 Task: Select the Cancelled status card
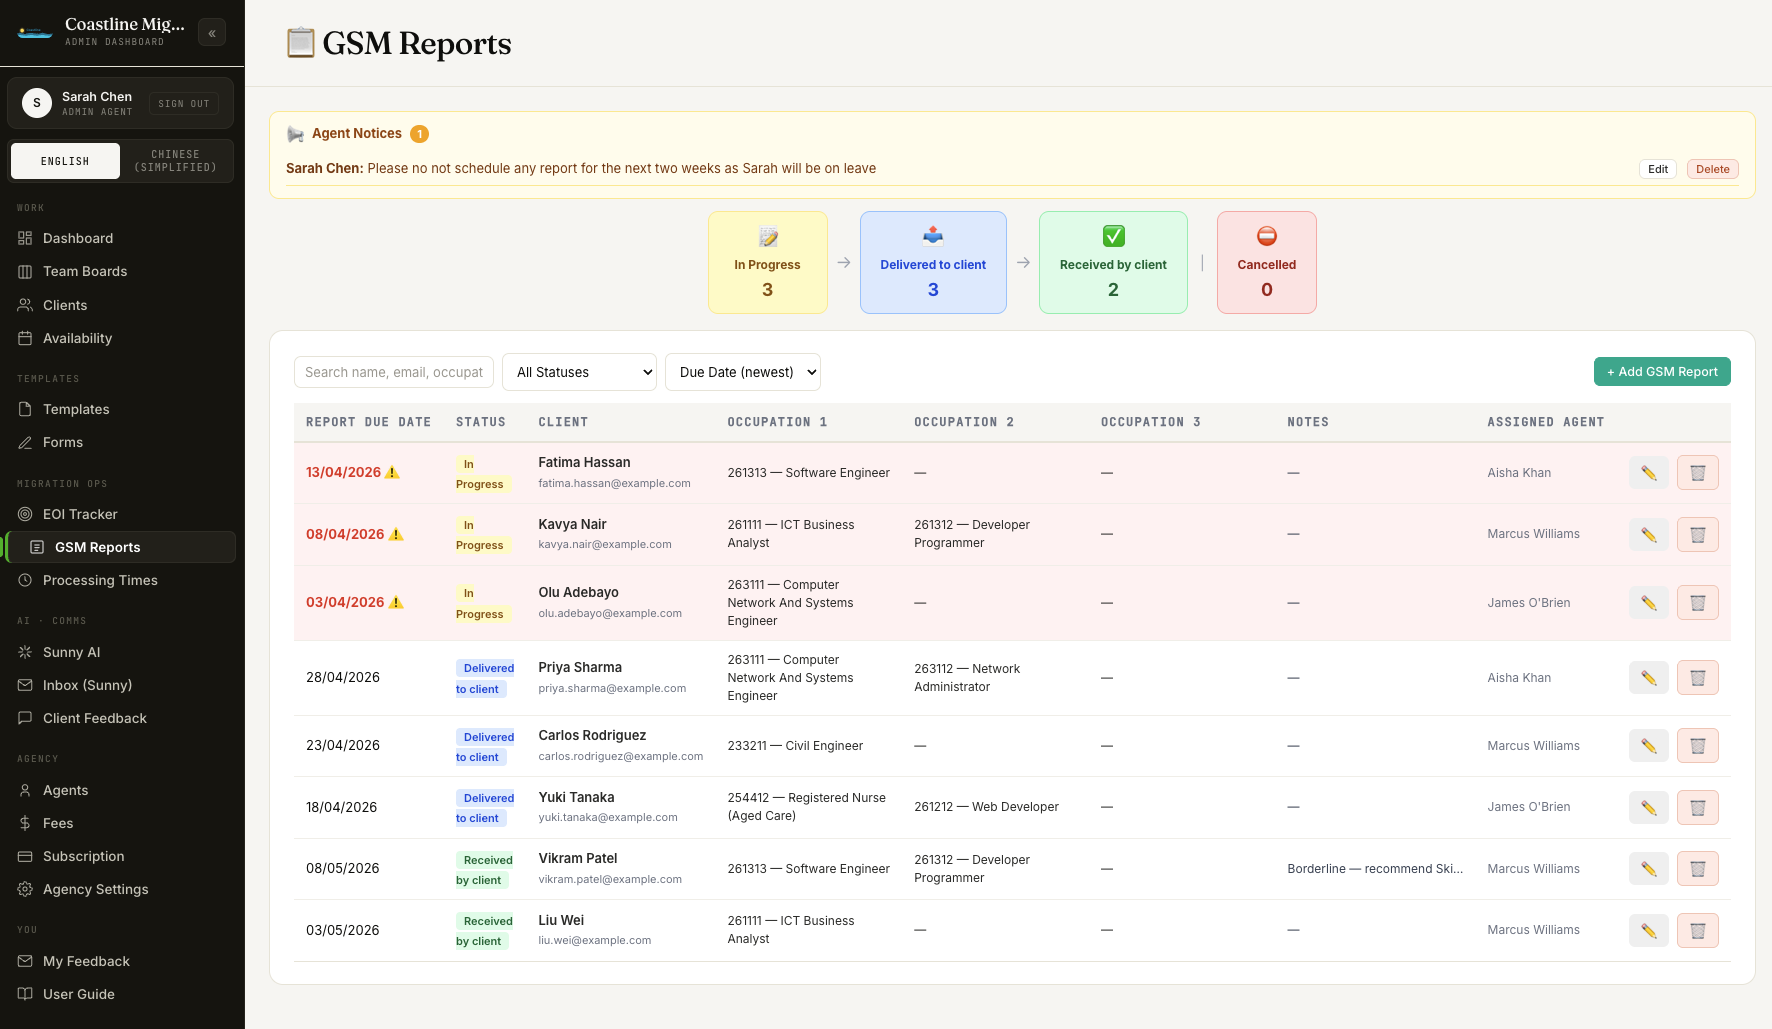pos(1267,262)
